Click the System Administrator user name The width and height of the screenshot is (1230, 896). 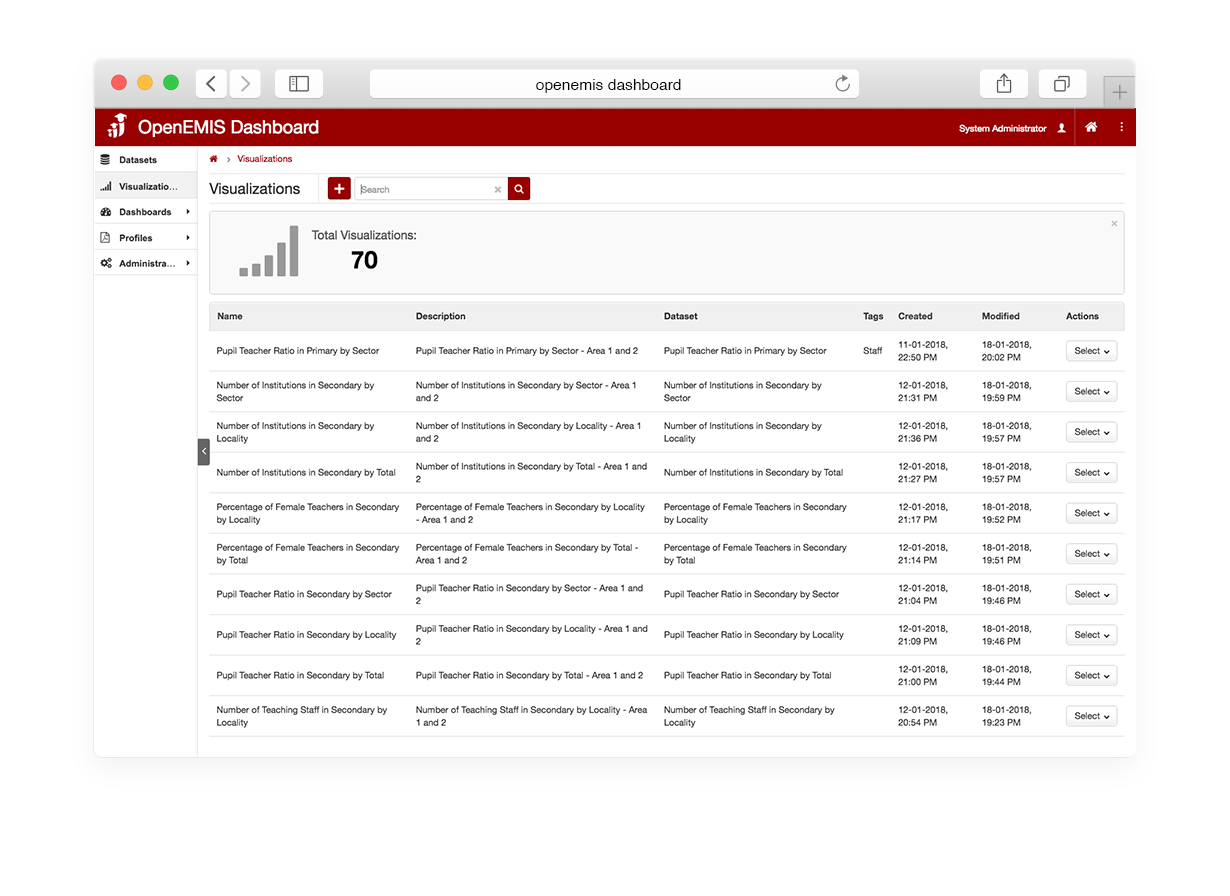pos(1002,129)
